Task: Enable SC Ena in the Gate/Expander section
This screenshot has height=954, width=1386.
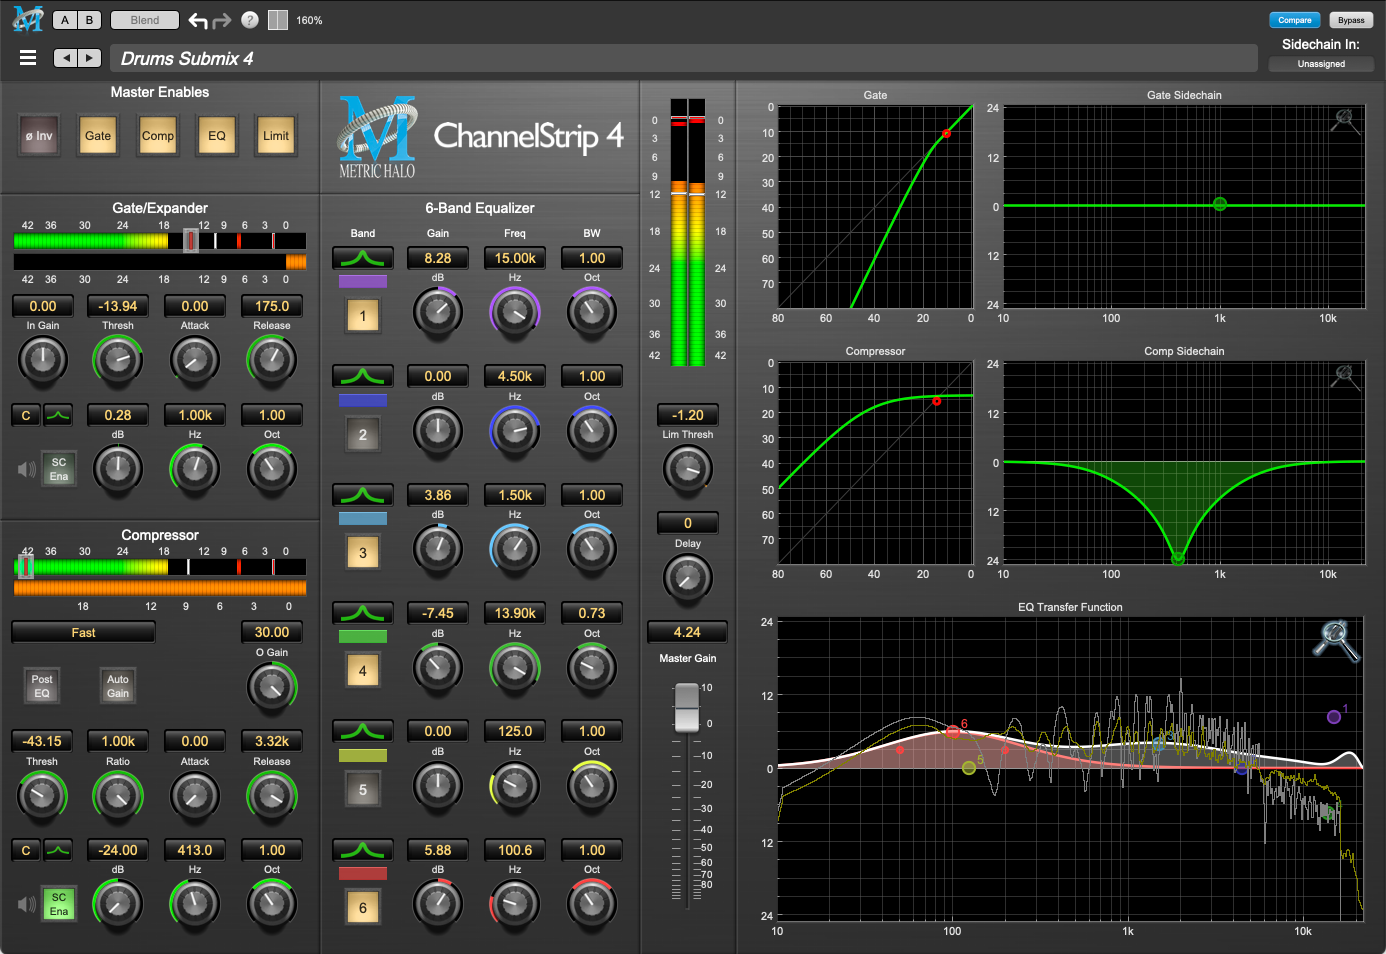Action: tap(58, 467)
